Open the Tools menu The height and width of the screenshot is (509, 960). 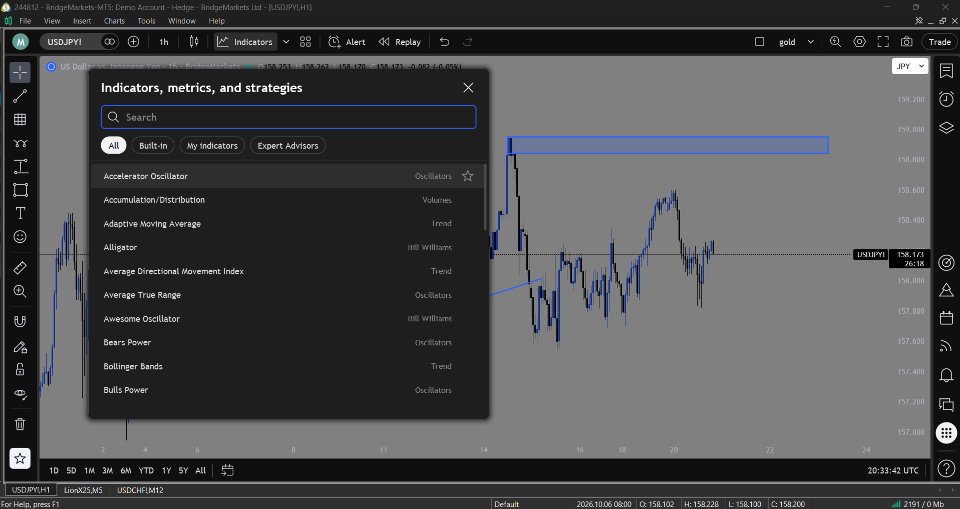pos(146,21)
